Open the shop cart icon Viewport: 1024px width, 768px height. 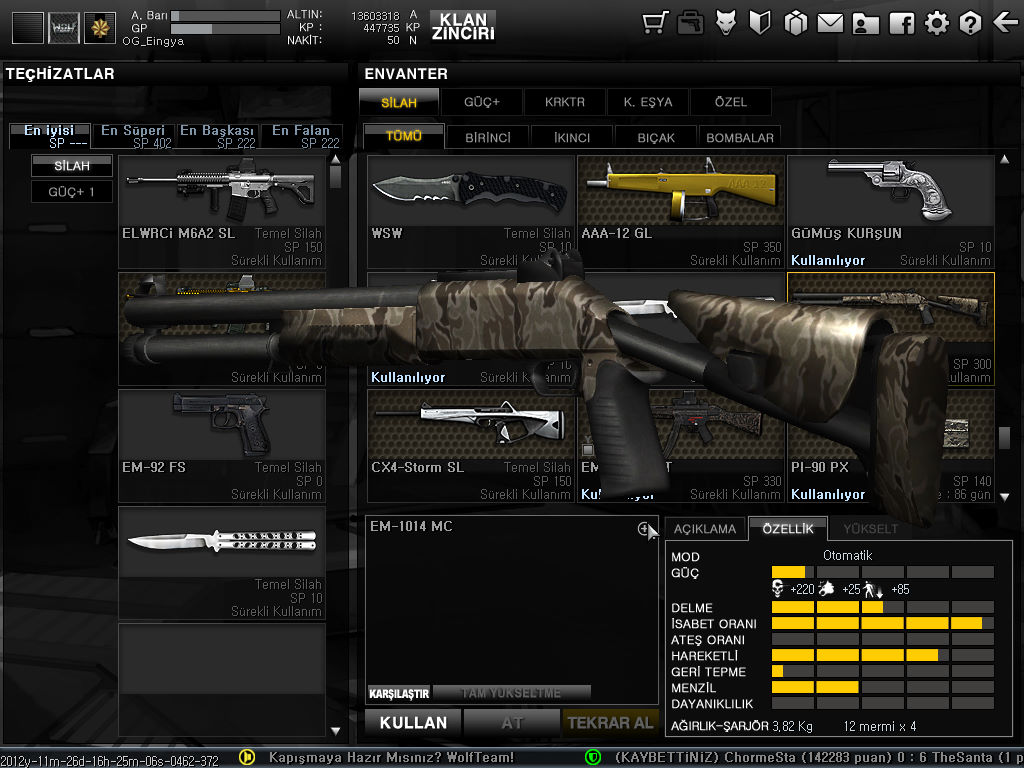655,23
